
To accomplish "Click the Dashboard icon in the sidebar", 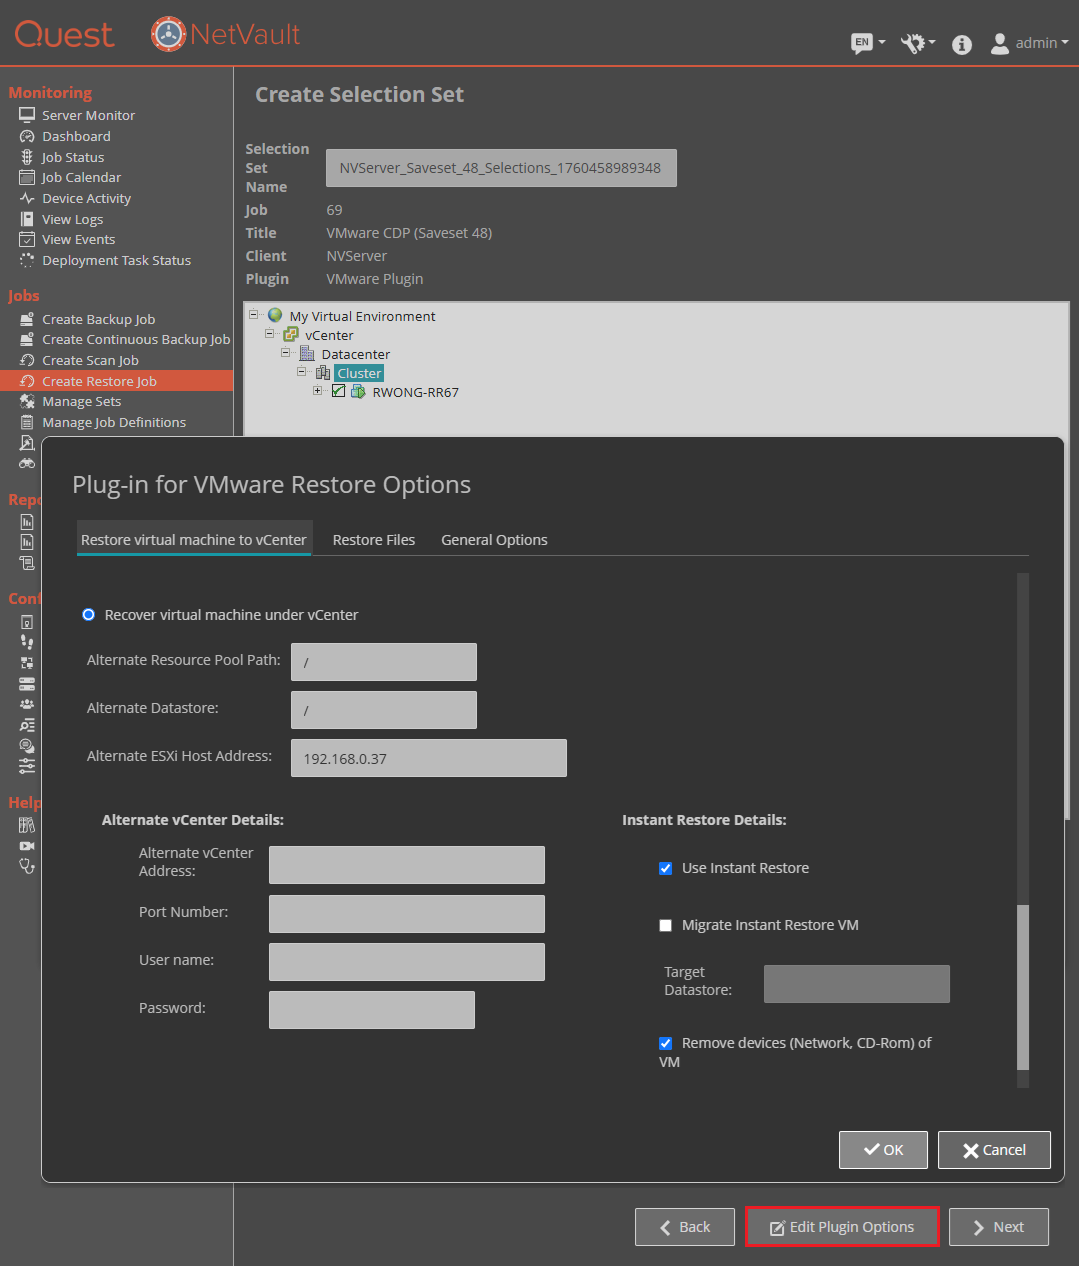I will click(x=27, y=136).
